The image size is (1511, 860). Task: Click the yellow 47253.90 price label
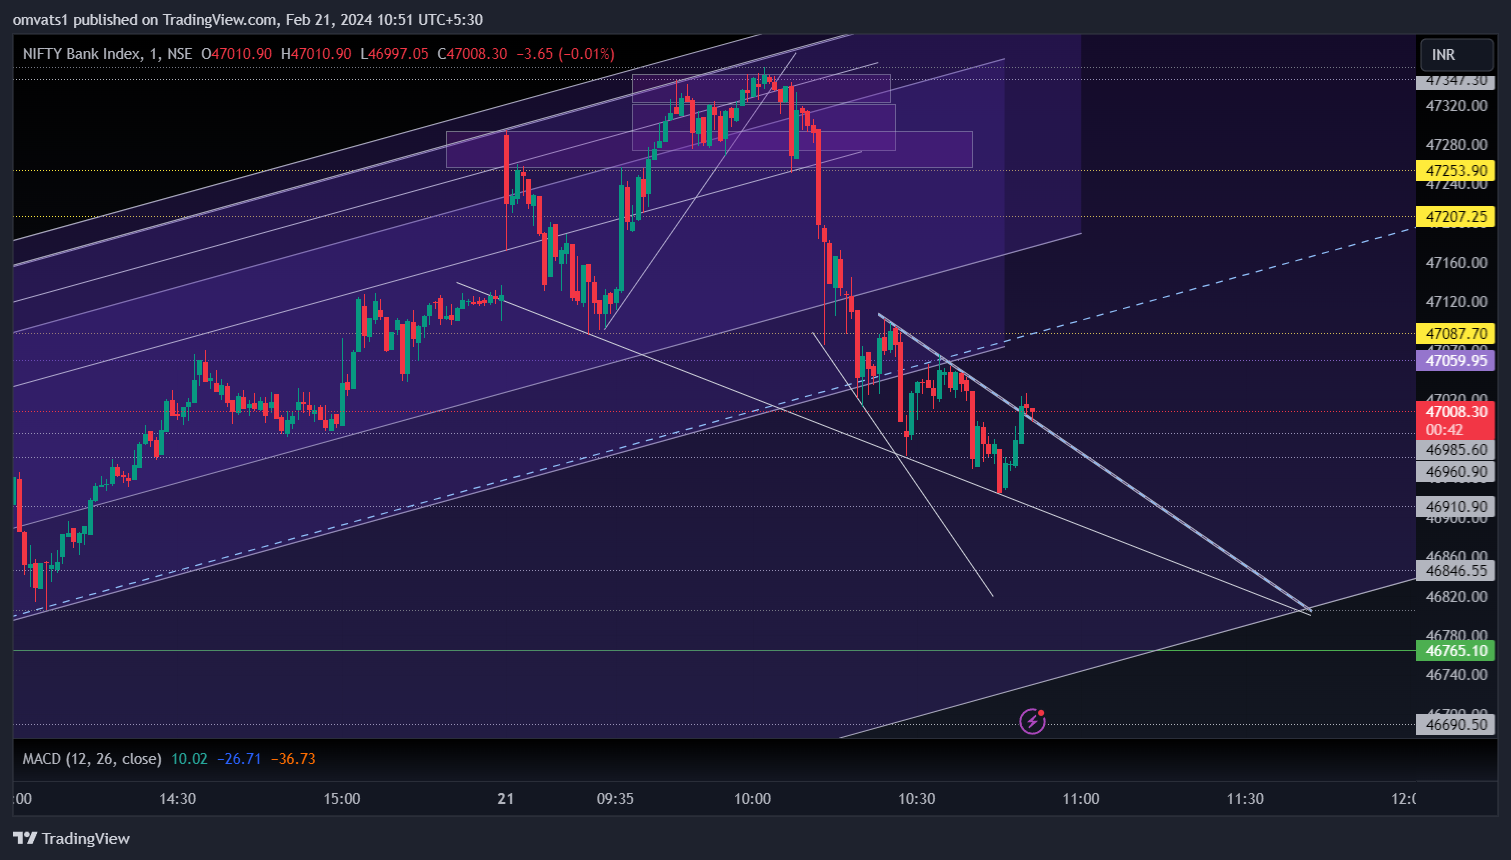tap(1456, 171)
